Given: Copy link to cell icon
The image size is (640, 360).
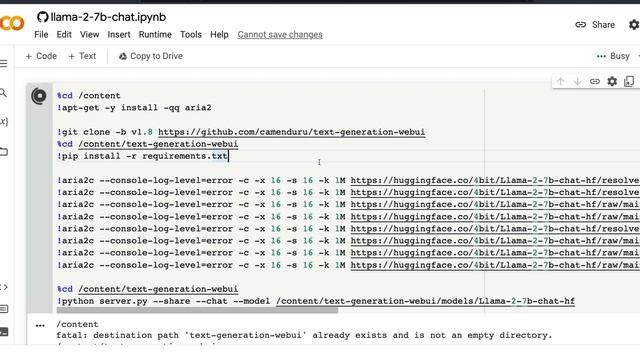Looking at the screenshot, I should [x=595, y=81].
